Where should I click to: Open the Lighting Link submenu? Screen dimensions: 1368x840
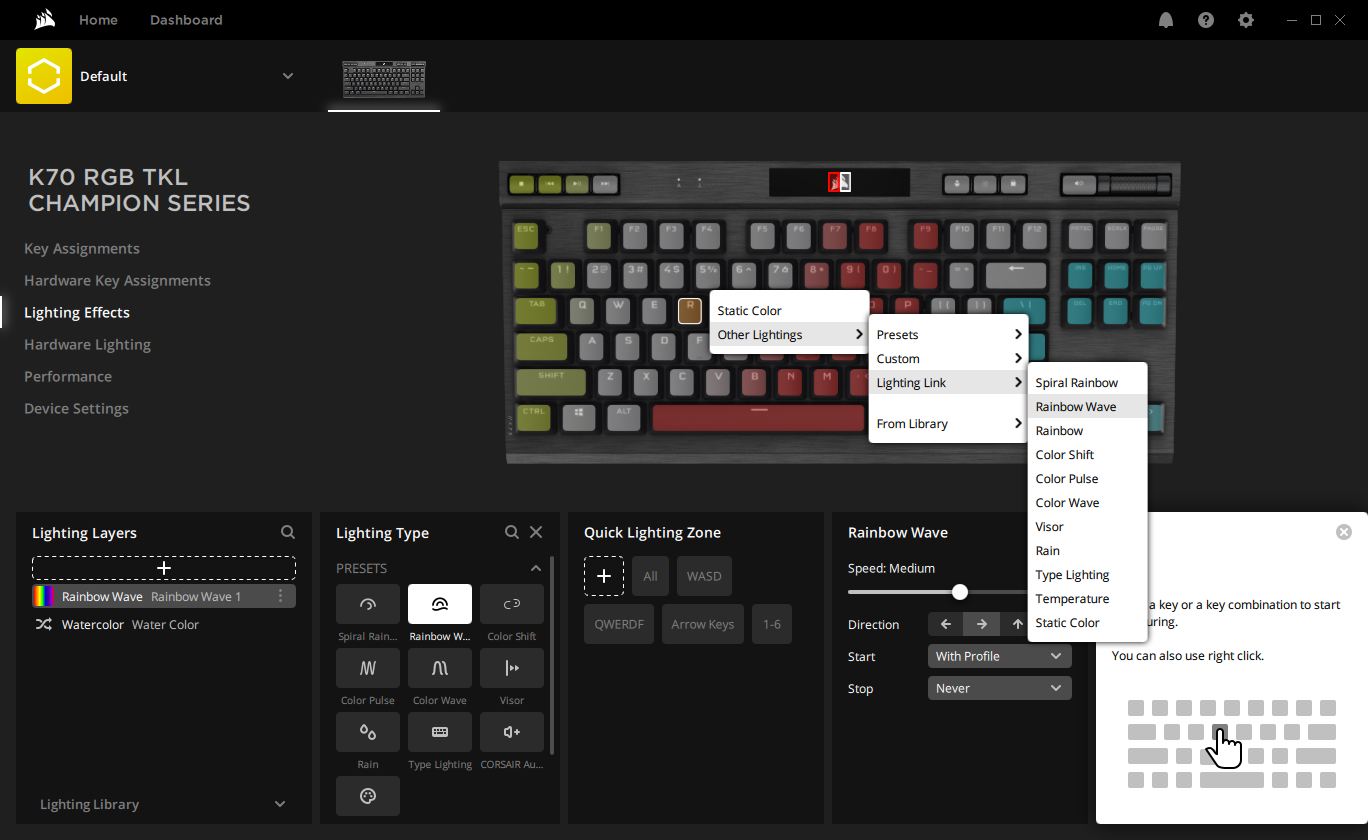pos(948,383)
